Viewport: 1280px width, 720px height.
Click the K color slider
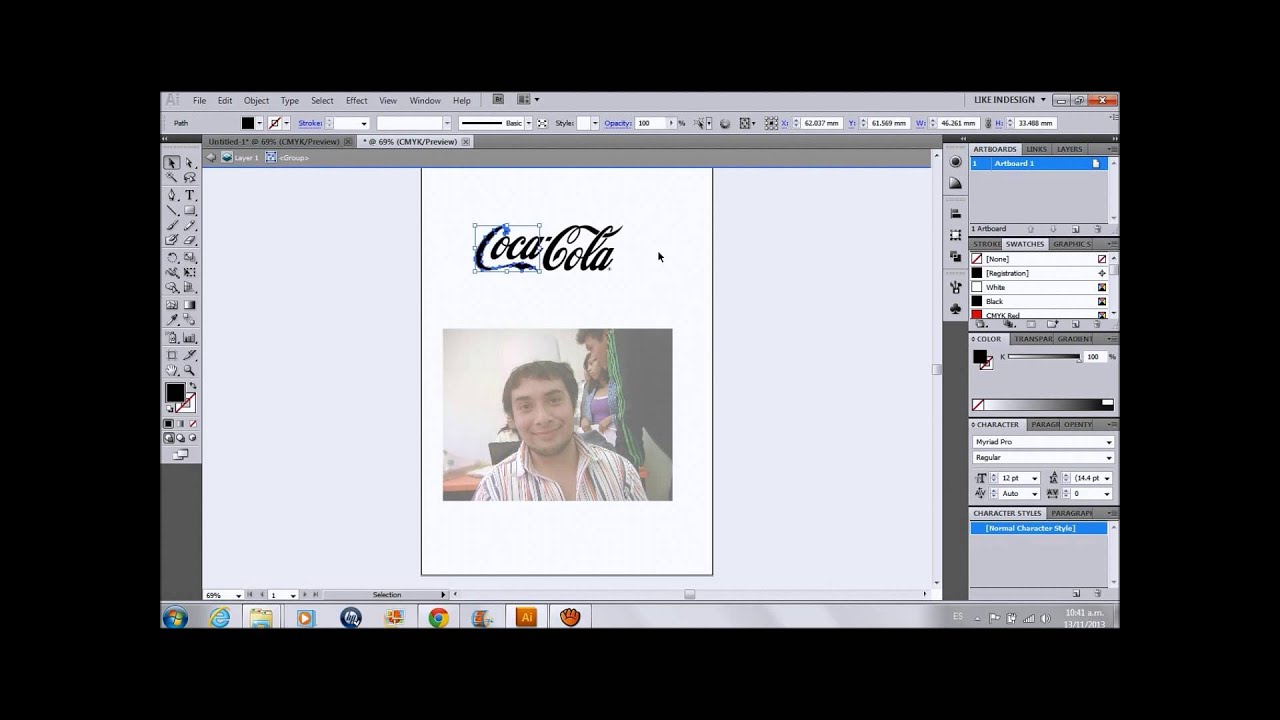pos(1044,357)
